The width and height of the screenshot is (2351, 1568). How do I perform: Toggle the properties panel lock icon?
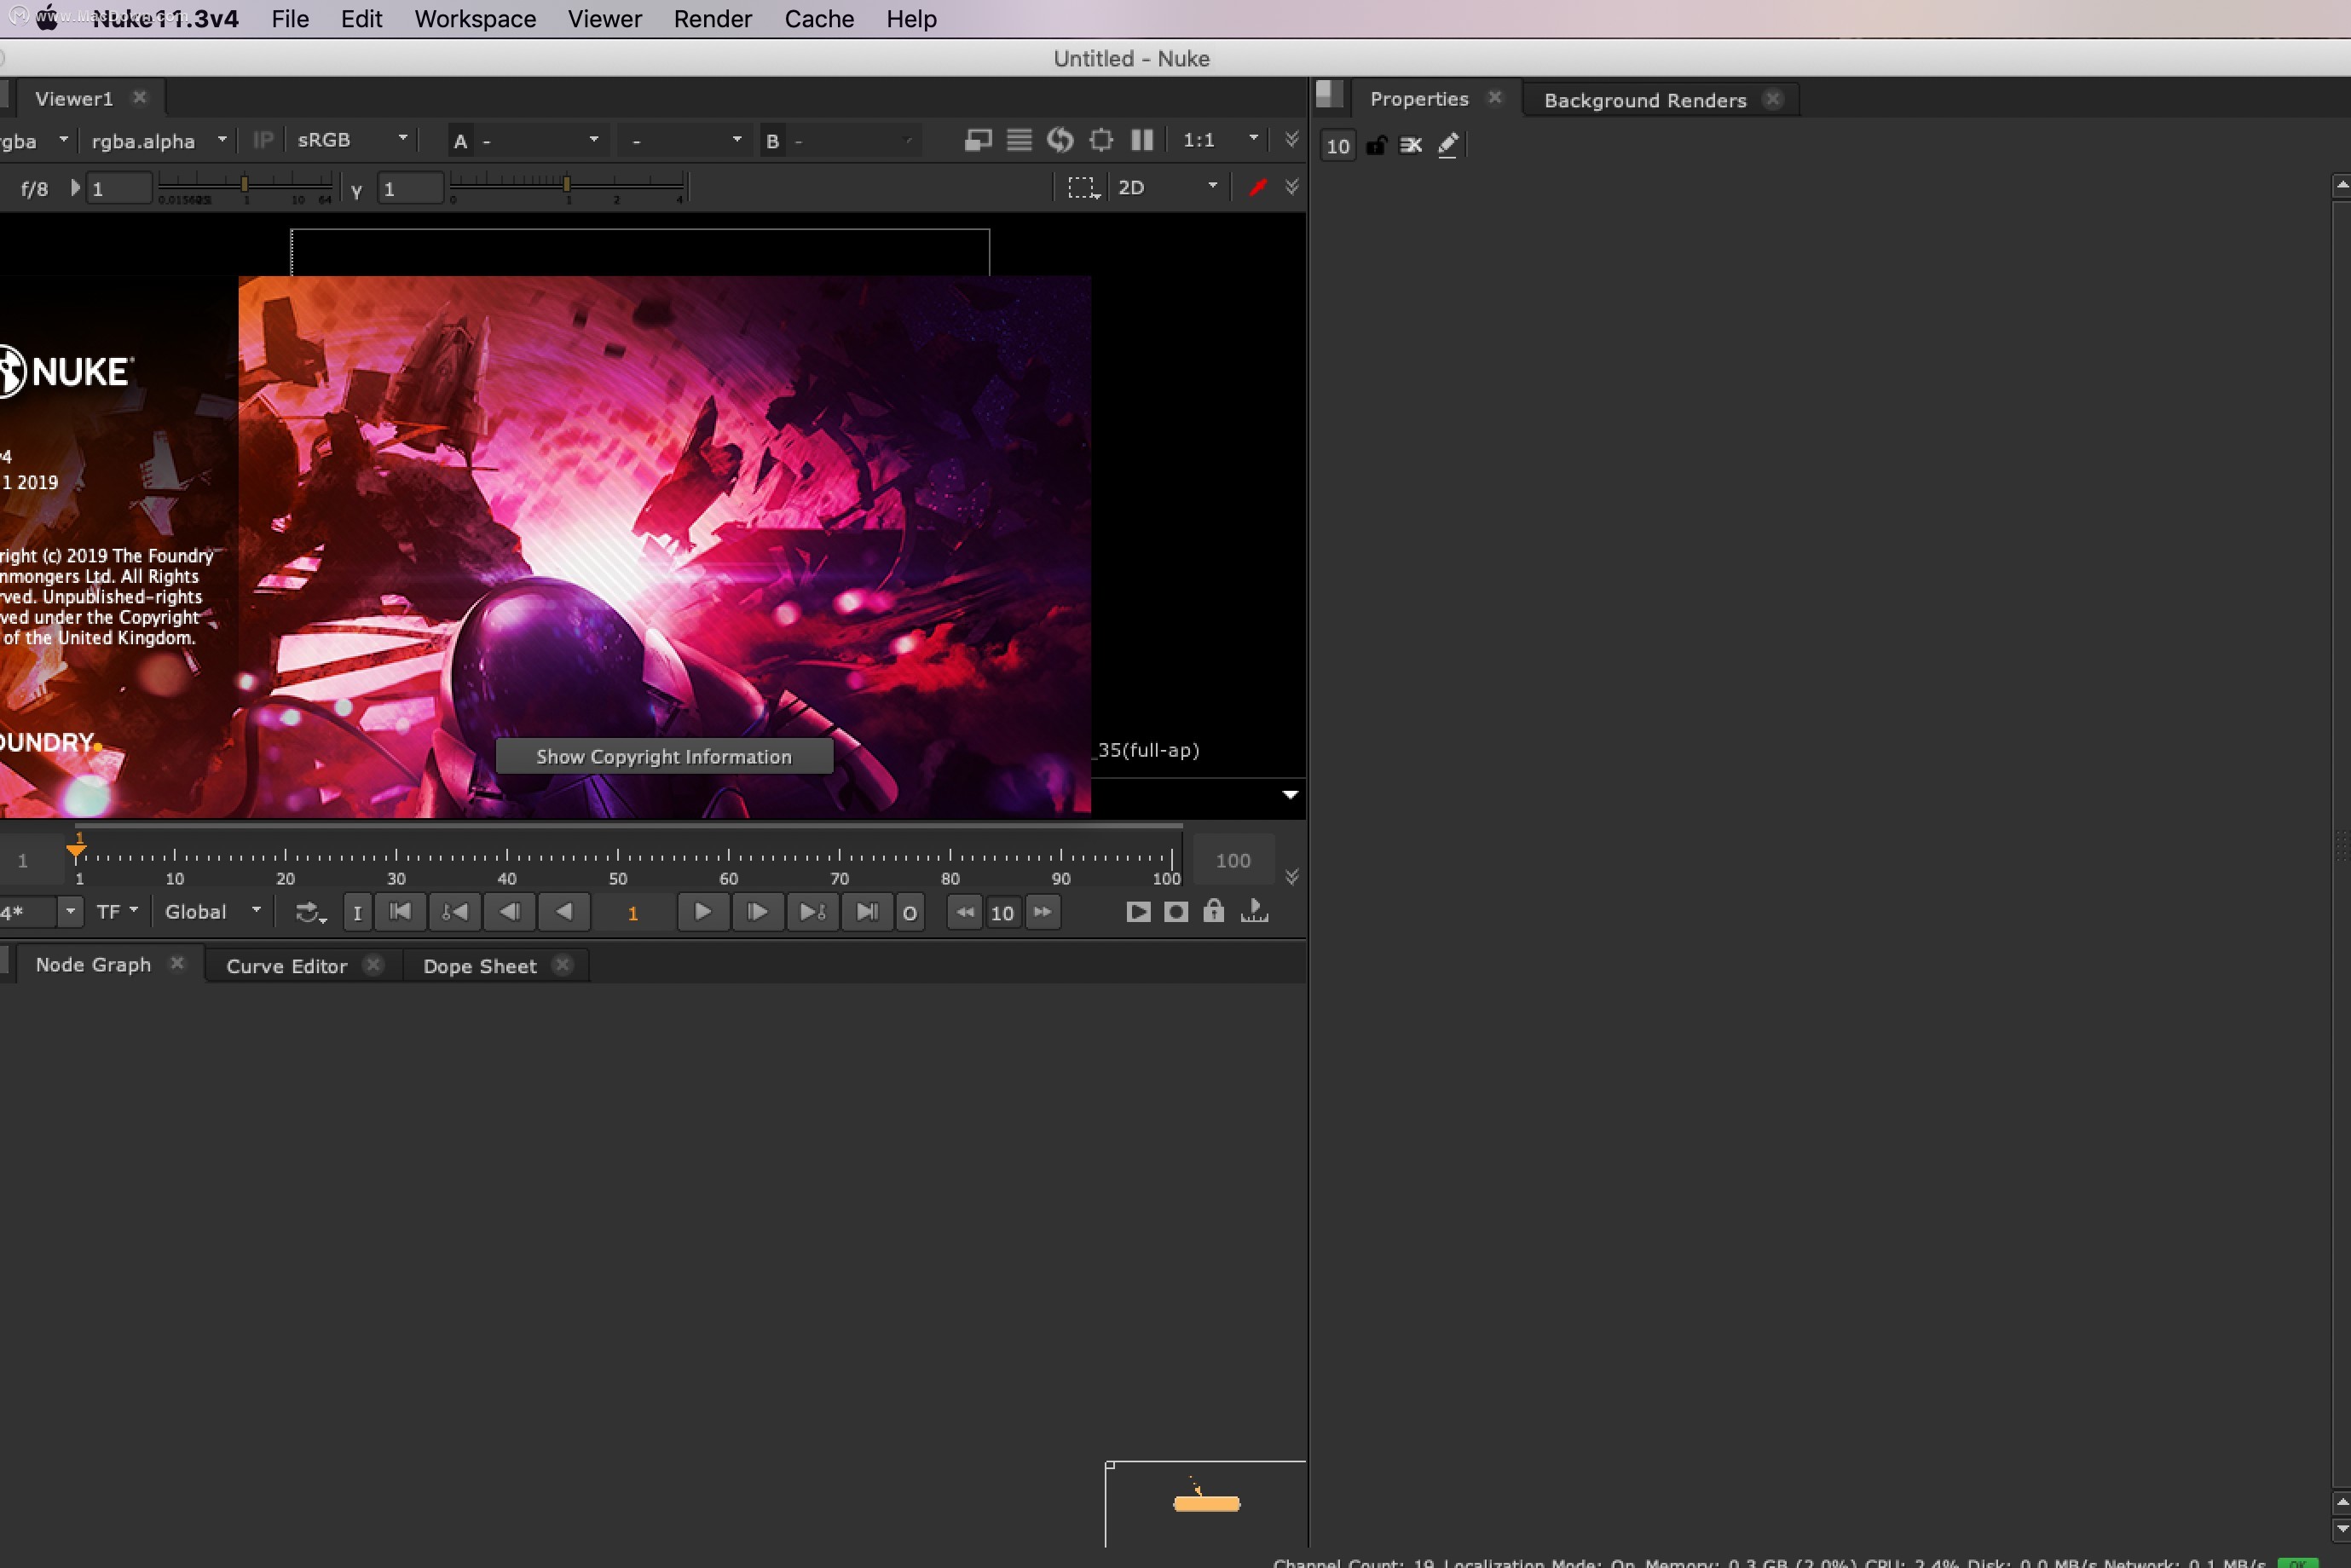1376,145
